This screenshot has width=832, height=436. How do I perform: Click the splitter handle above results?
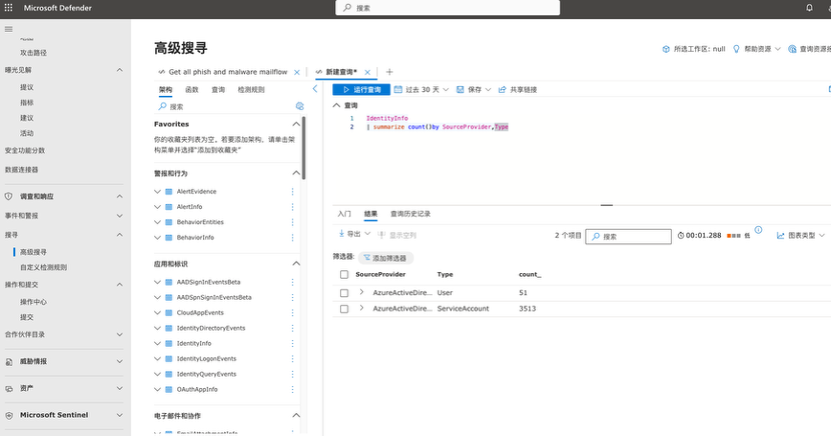tap(606, 205)
